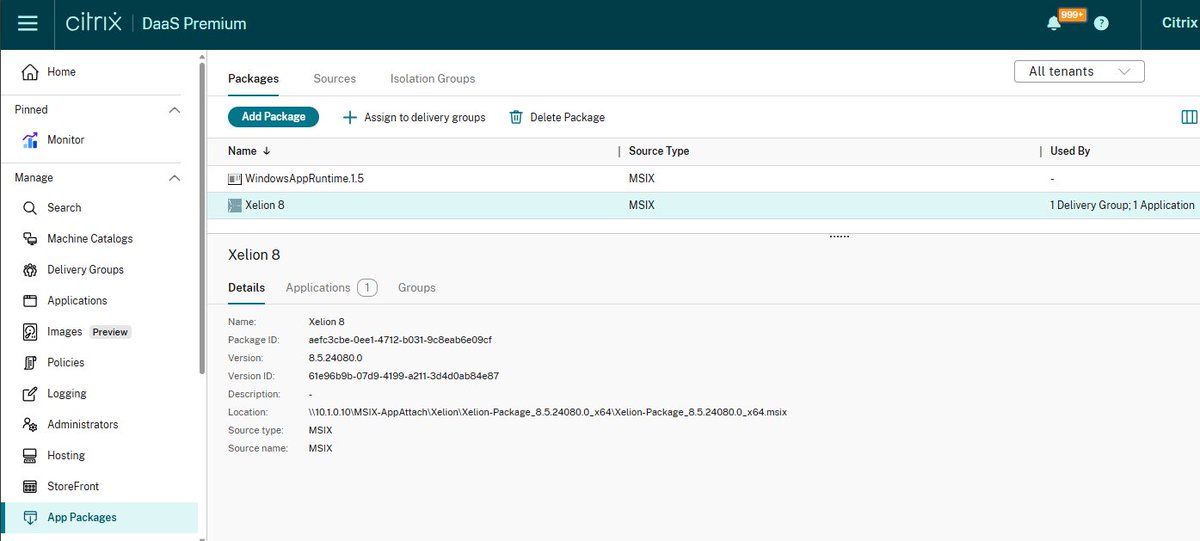Image resolution: width=1200 pixels, height=541 pixels.
Task: Collapse the Manage section
Action: point(174,178)
